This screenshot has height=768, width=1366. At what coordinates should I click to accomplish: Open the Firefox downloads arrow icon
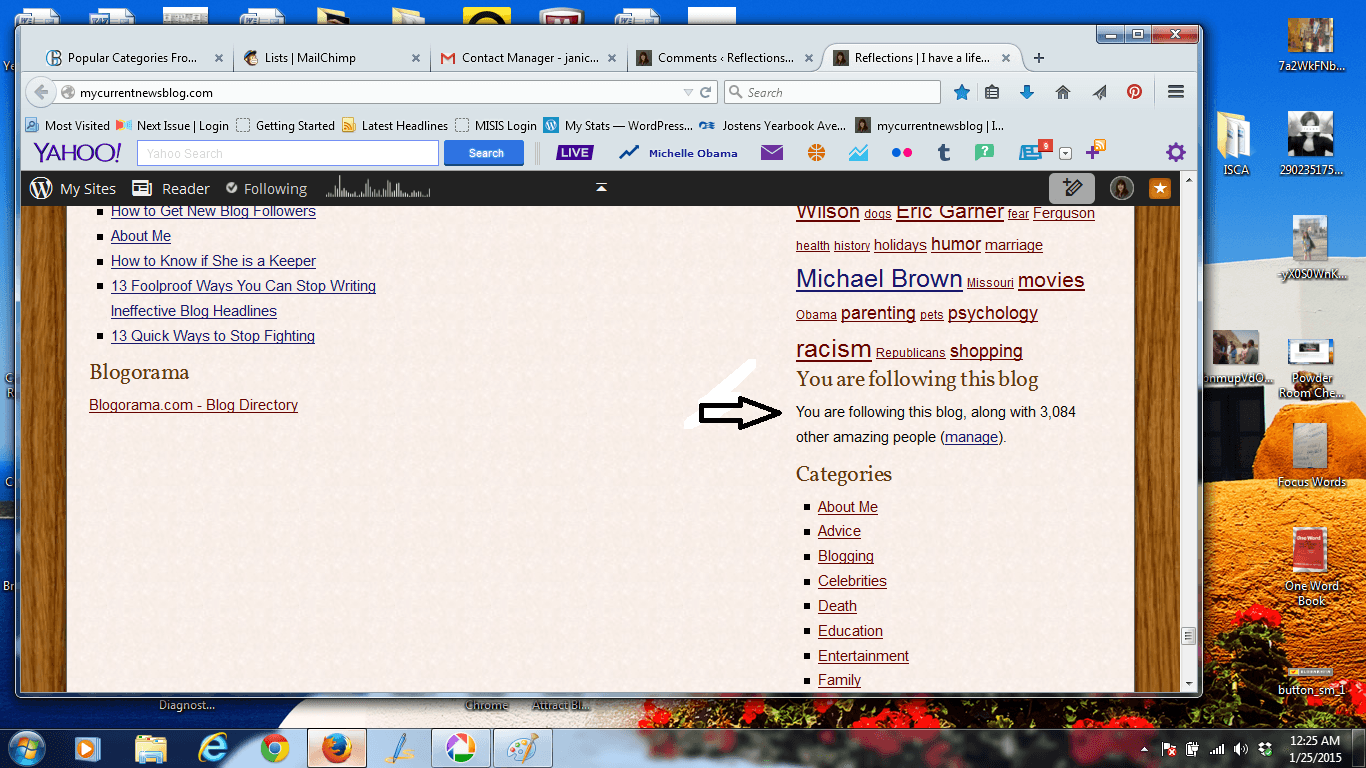[x=1026, y=92]
